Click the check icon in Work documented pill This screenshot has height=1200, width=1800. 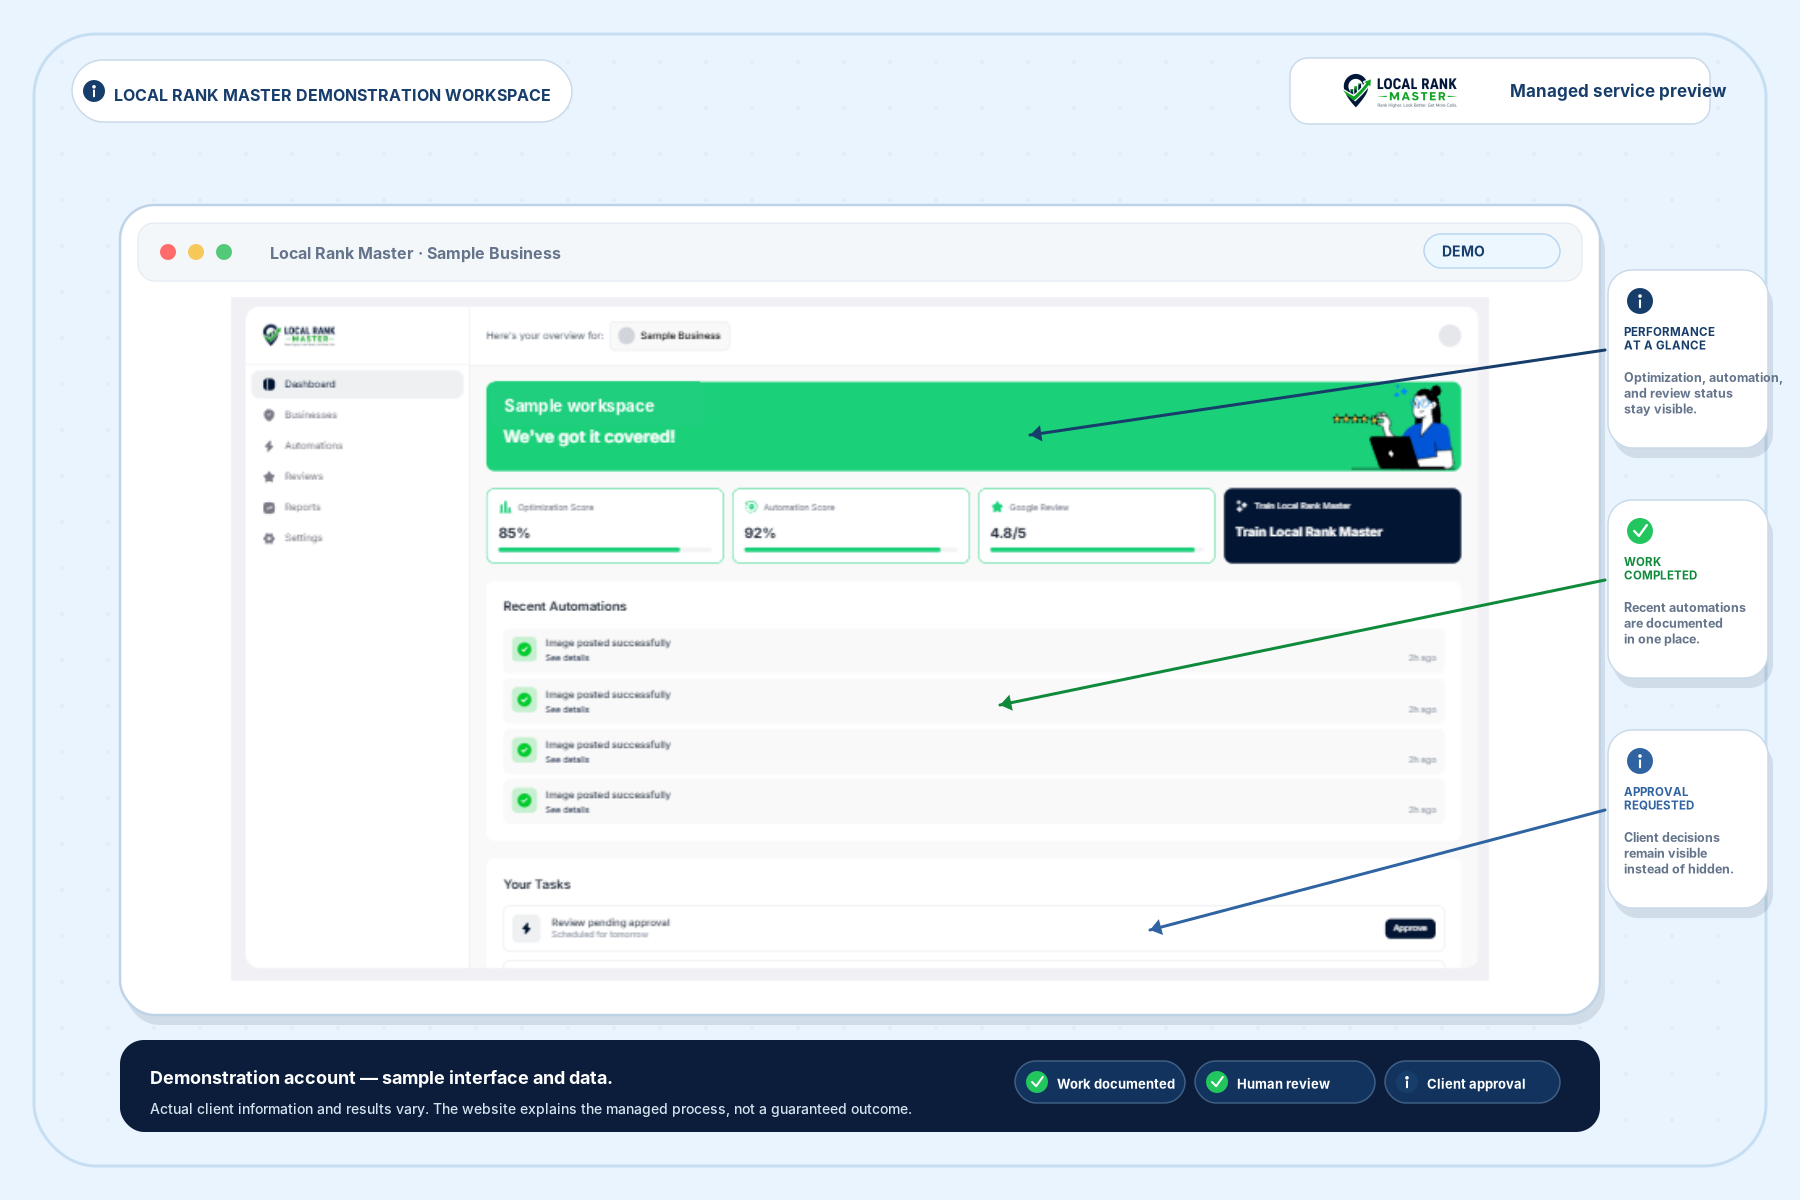click(x=1038, y=1082)
